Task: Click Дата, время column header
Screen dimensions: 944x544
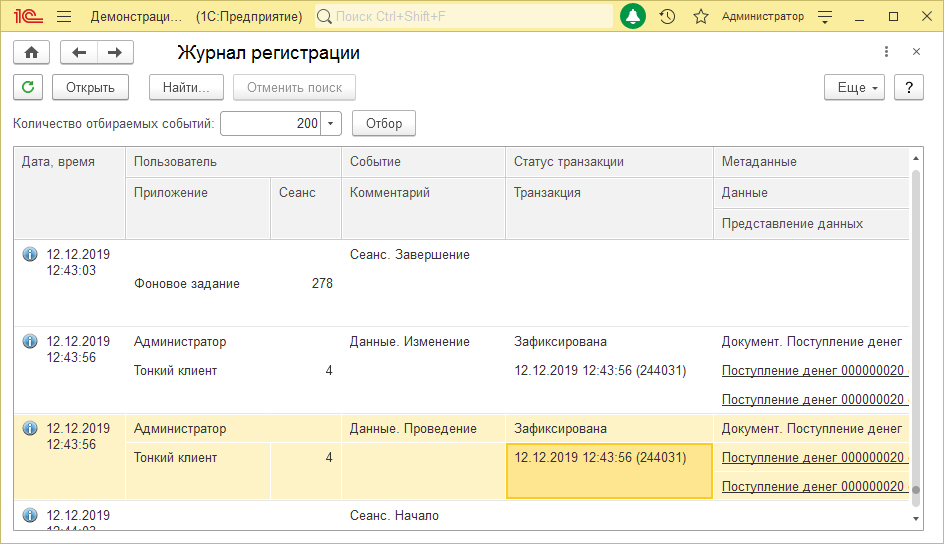Action: (x=70, y=193)
